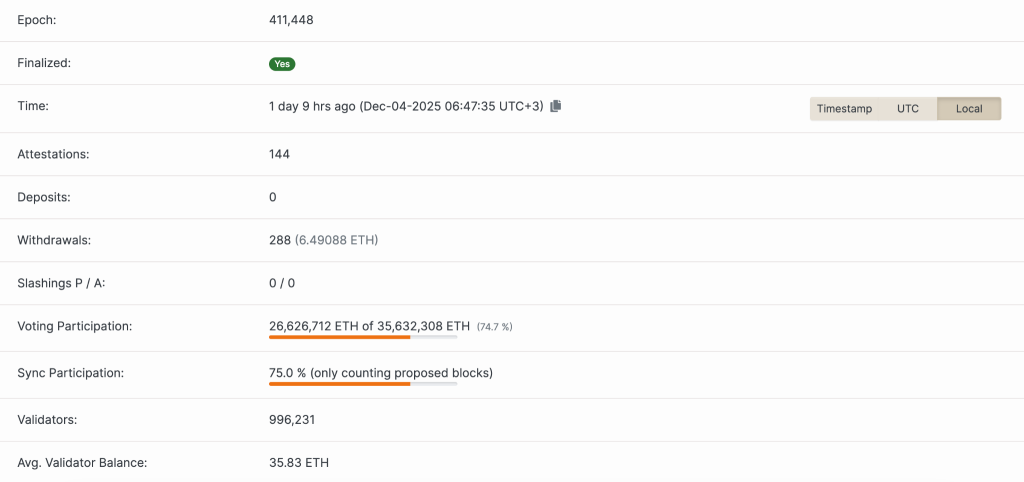Viewport: 1024px width, 482px height.
Task: Click the validators count 996,231
Action: 292,420
